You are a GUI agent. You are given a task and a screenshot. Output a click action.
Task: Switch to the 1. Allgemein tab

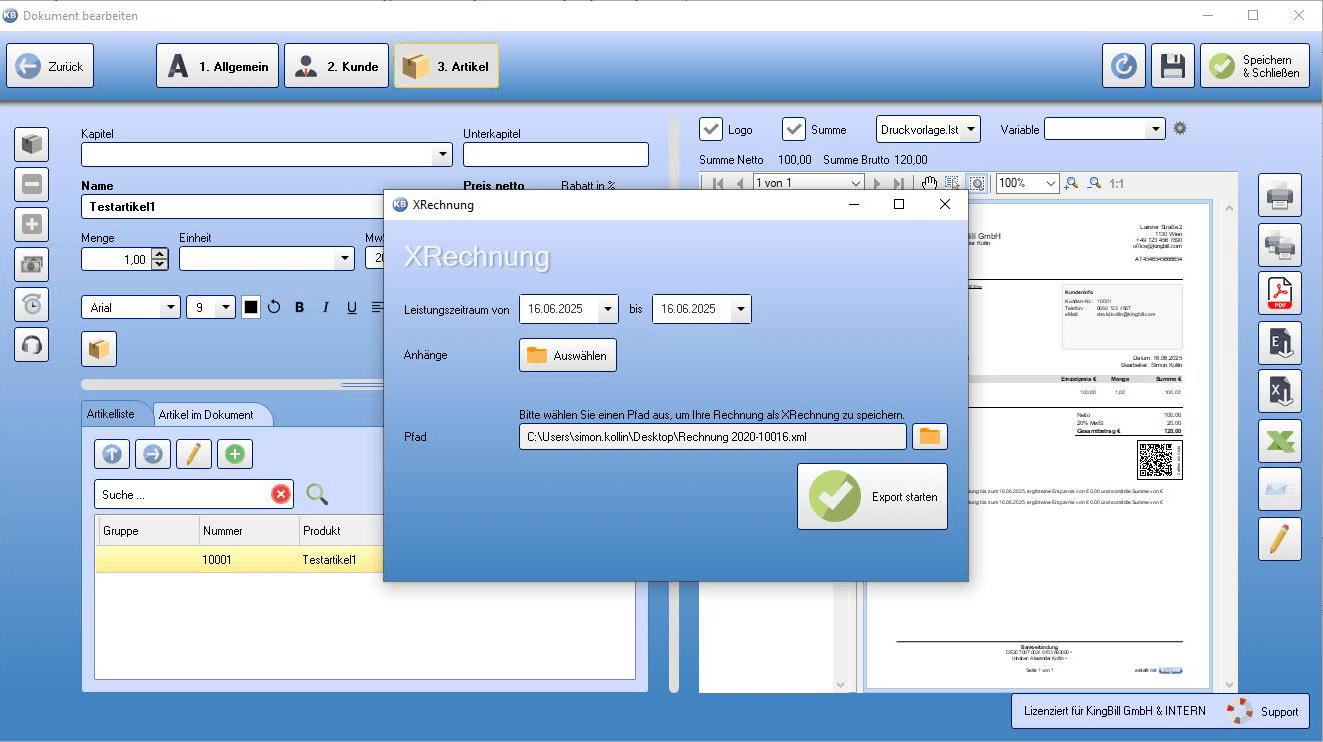click(x=217, y=66)
